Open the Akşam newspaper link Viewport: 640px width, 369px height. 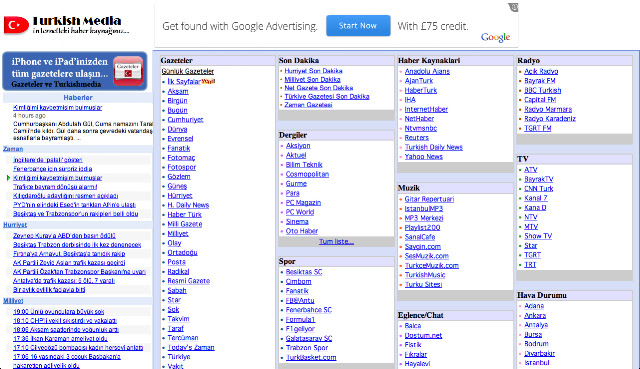[178, 91]
